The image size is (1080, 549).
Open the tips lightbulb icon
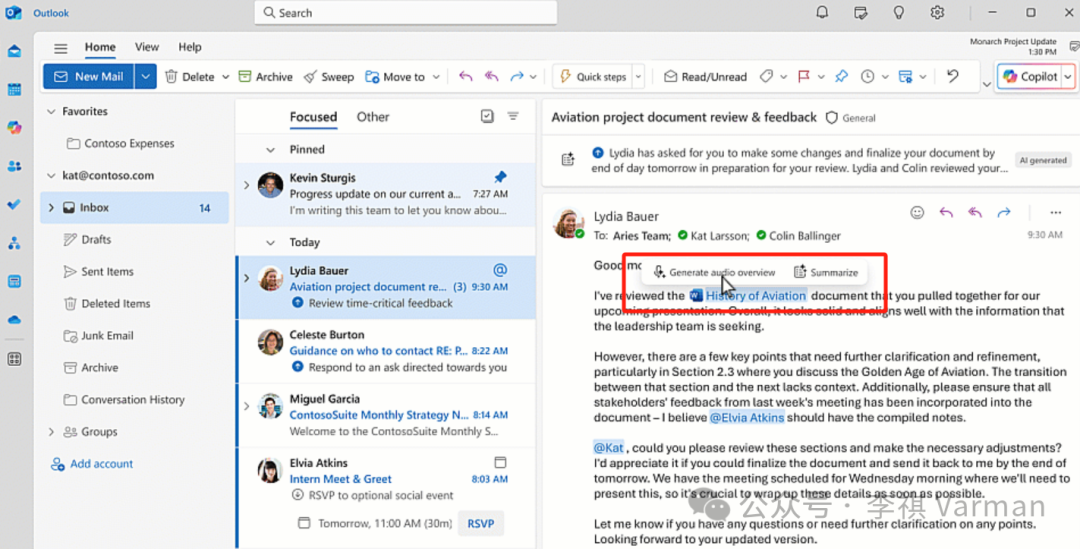898,12
